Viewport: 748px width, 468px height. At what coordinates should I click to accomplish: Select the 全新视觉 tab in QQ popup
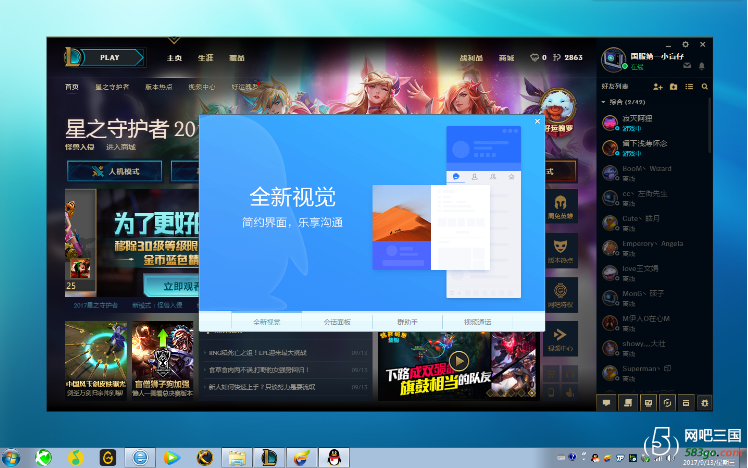(x=267, y=322)
